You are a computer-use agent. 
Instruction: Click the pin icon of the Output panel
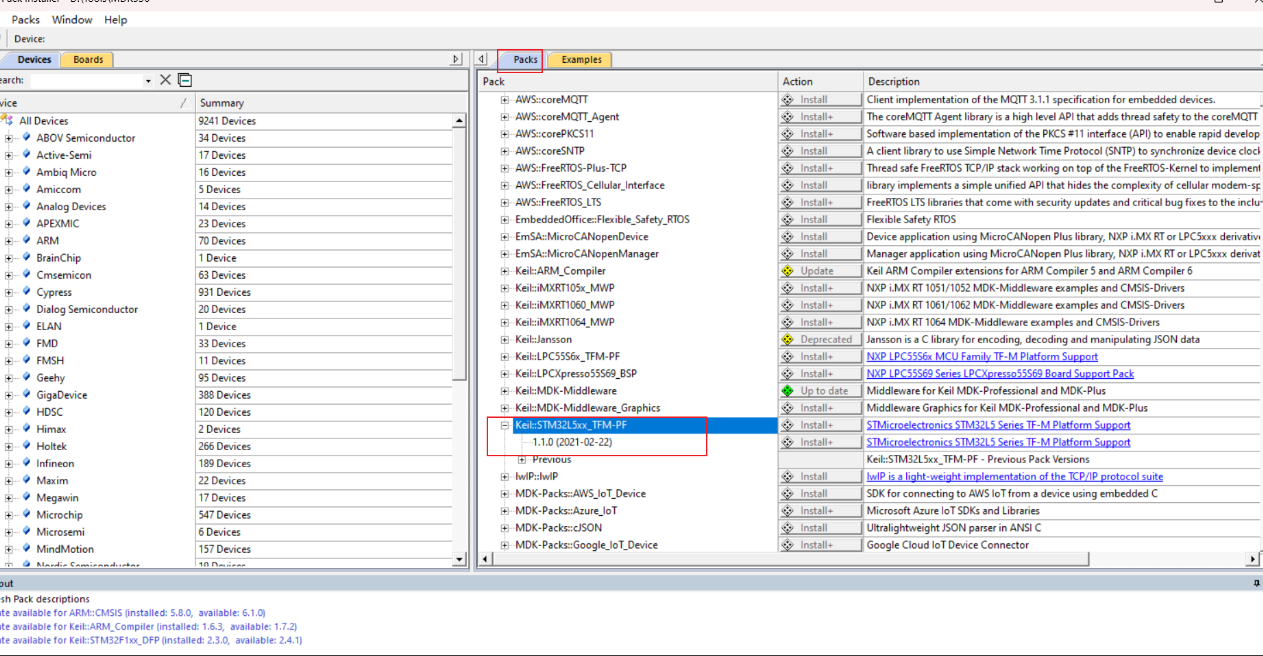[x=1256, y=582]
